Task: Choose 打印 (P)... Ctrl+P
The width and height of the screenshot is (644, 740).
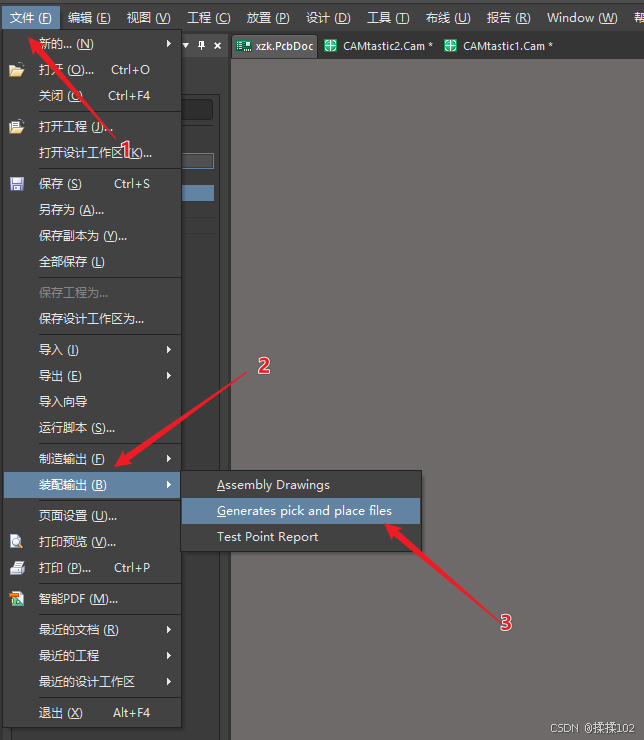Action: coord(92,568)
